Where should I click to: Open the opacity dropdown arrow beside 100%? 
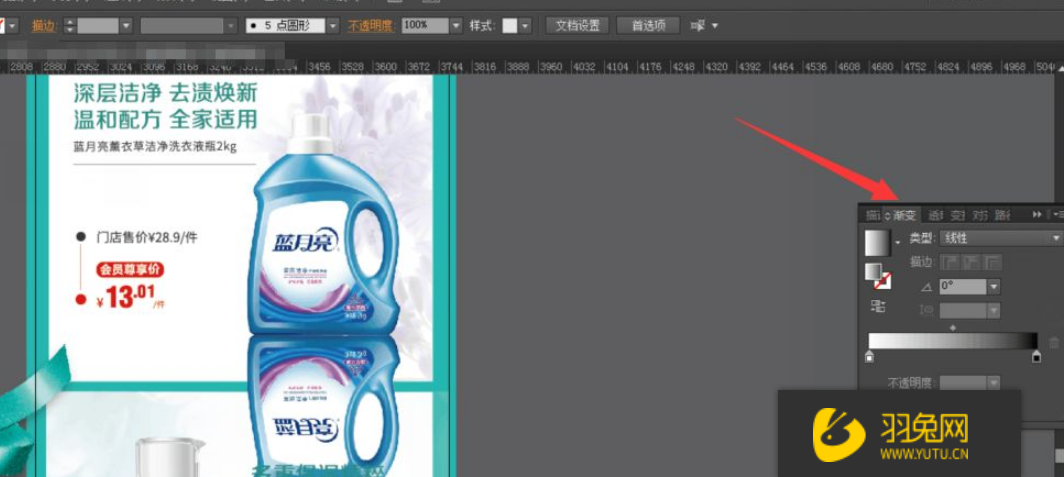pos(457,26)
